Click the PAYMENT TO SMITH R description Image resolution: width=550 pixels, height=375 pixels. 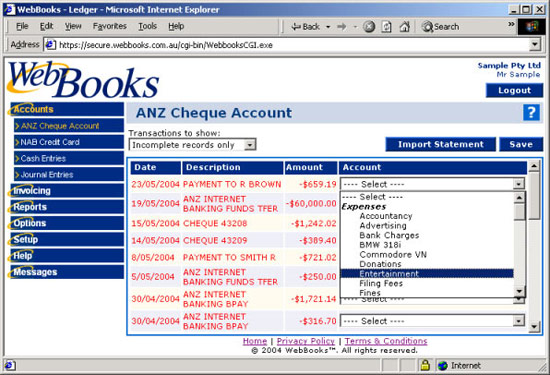(x=229, y=257)
